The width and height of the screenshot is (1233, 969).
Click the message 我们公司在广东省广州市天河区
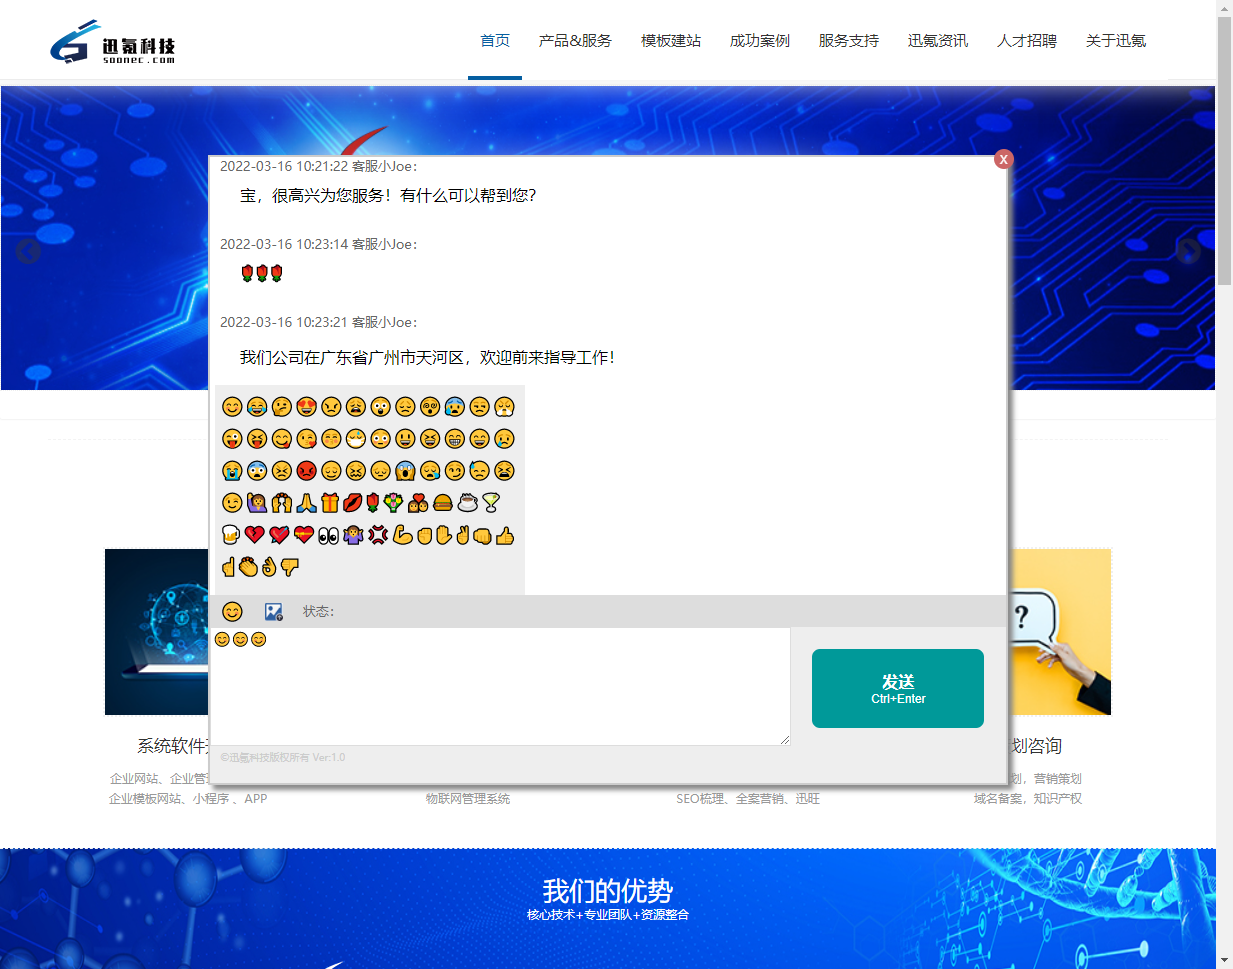click(427, 357)
